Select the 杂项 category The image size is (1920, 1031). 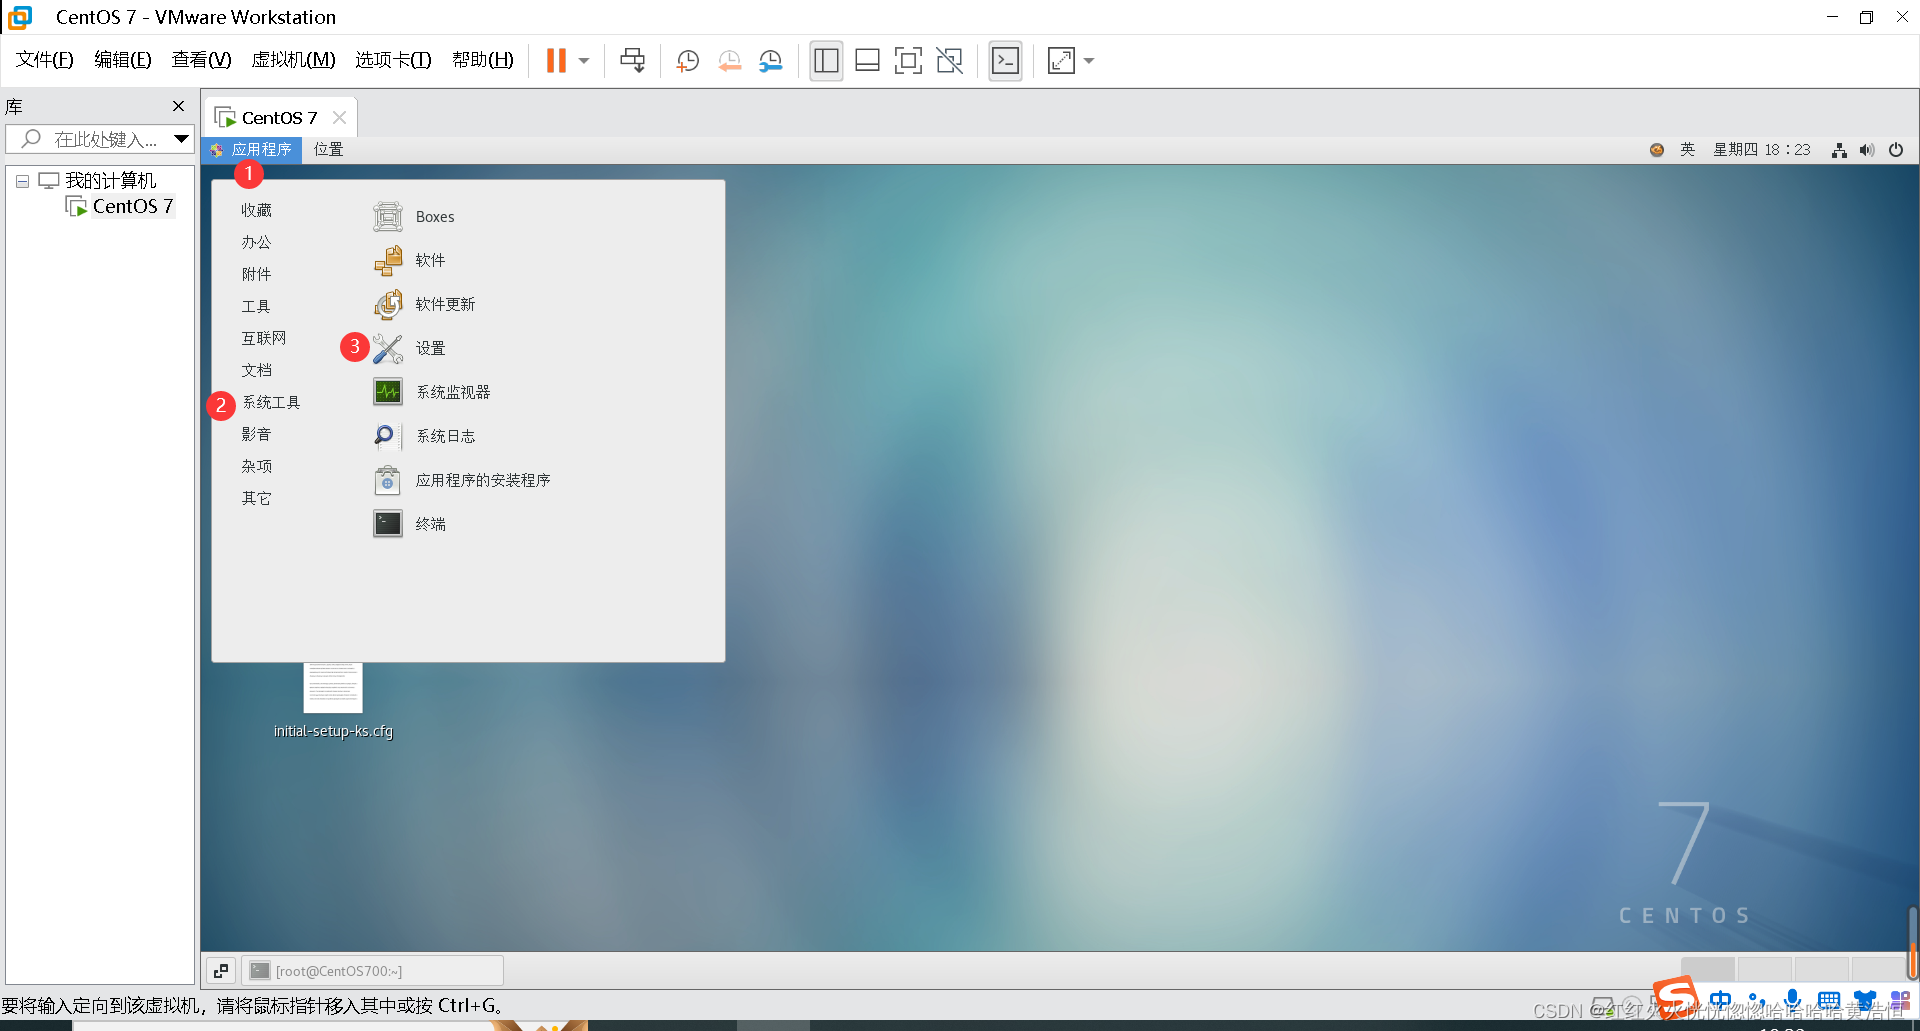point(256,466)
